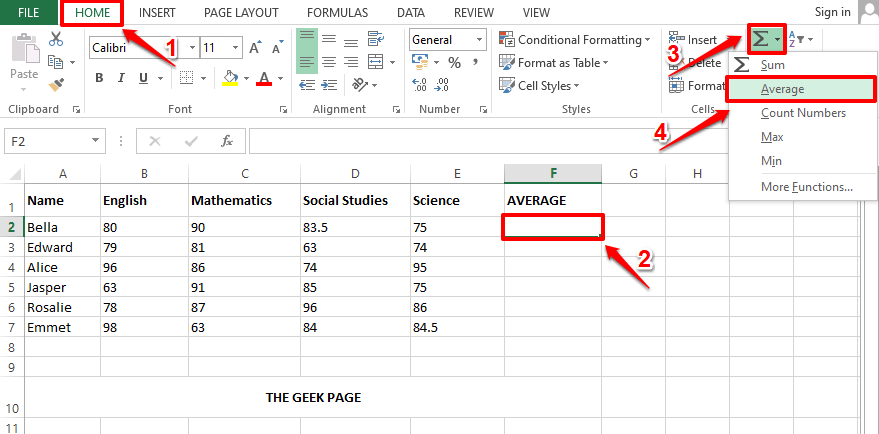Open Cell Styles gallery
This screenshot has width=879, height=434.
(539, 86)
